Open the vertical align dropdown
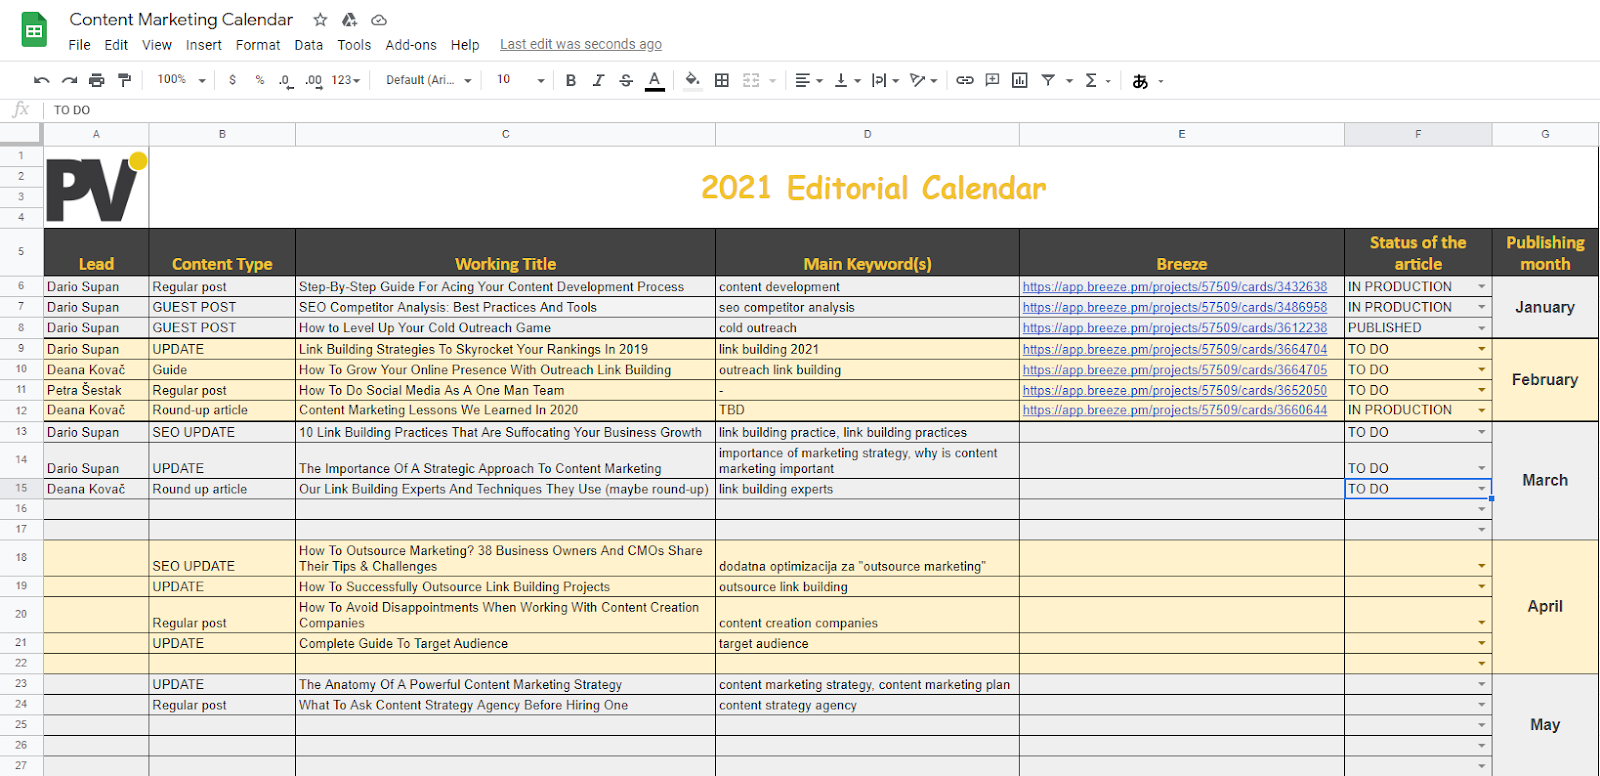This screenshot has width=1600, height=776. coord(846,80)
